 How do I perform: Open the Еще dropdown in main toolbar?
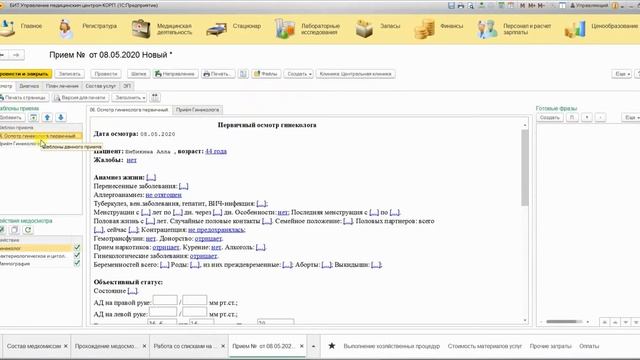[x=622, y=74]
